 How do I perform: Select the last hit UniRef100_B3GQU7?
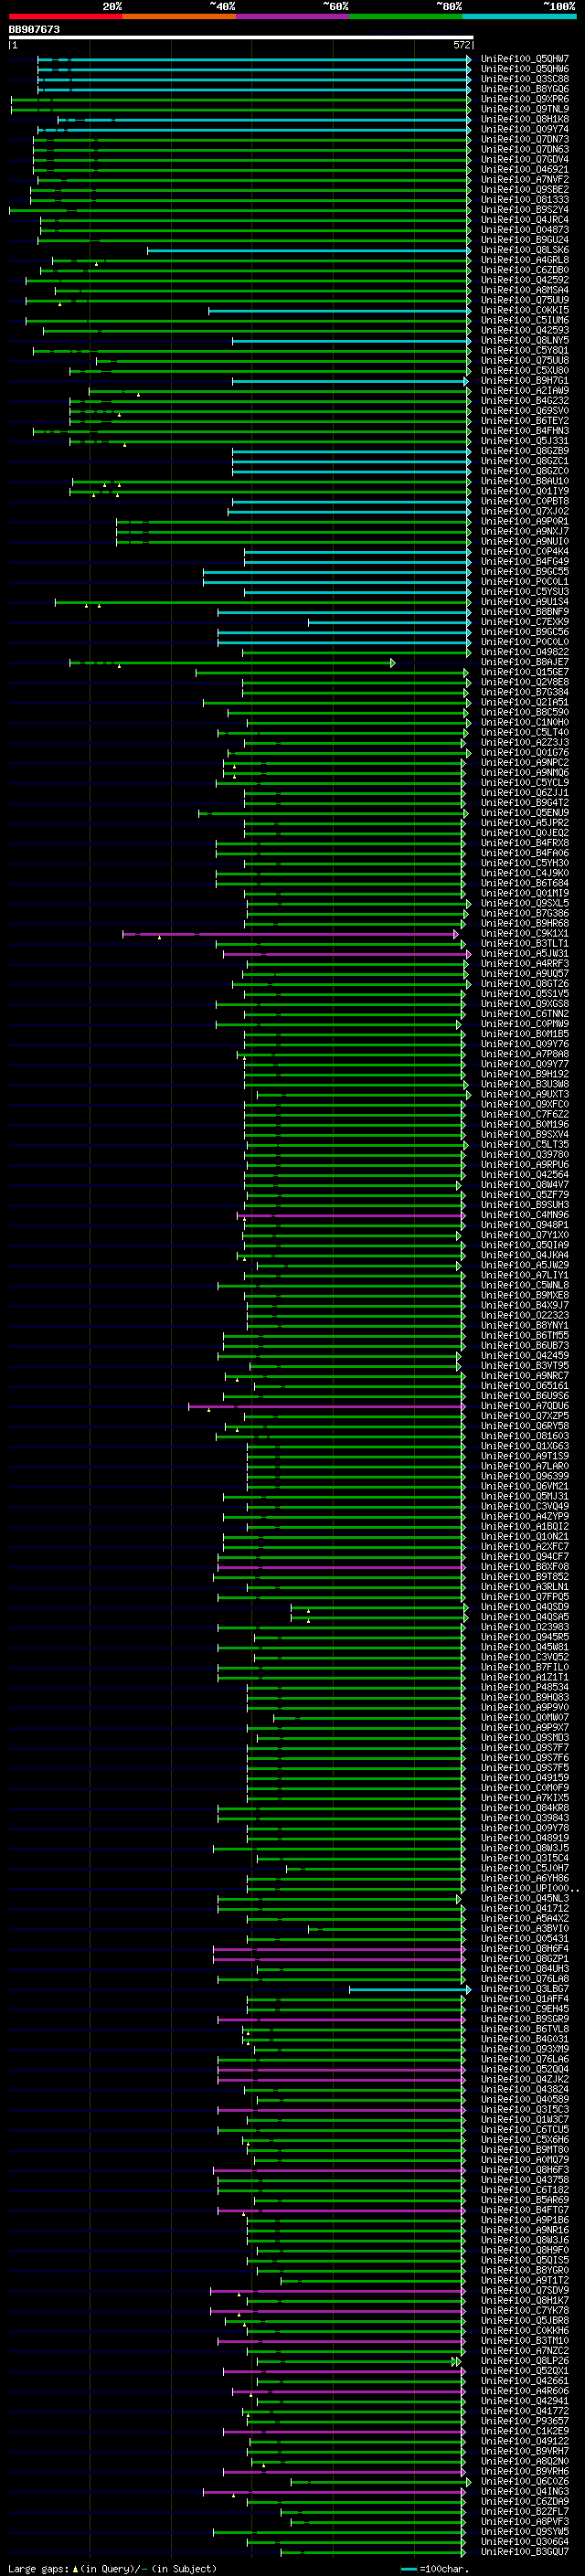pos(525,2552)
